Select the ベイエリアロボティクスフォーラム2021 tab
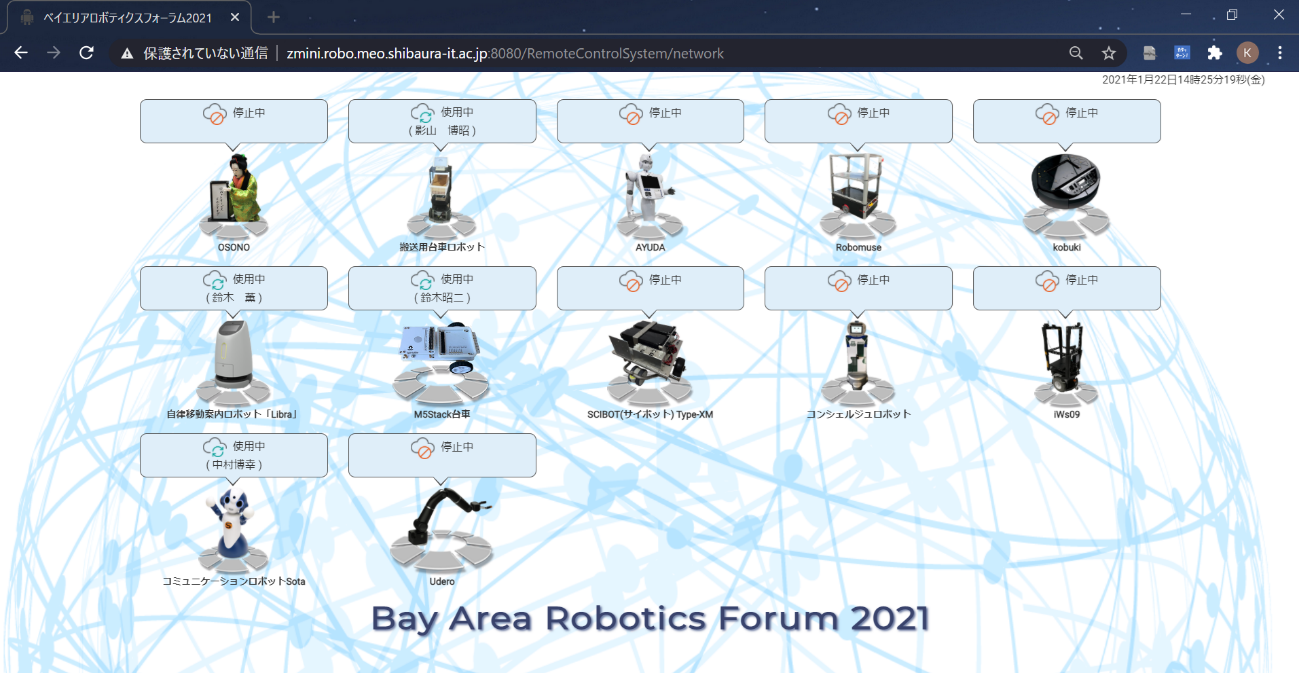The height and width of the screenshot is (673, 1299). [x=126, y=17]
